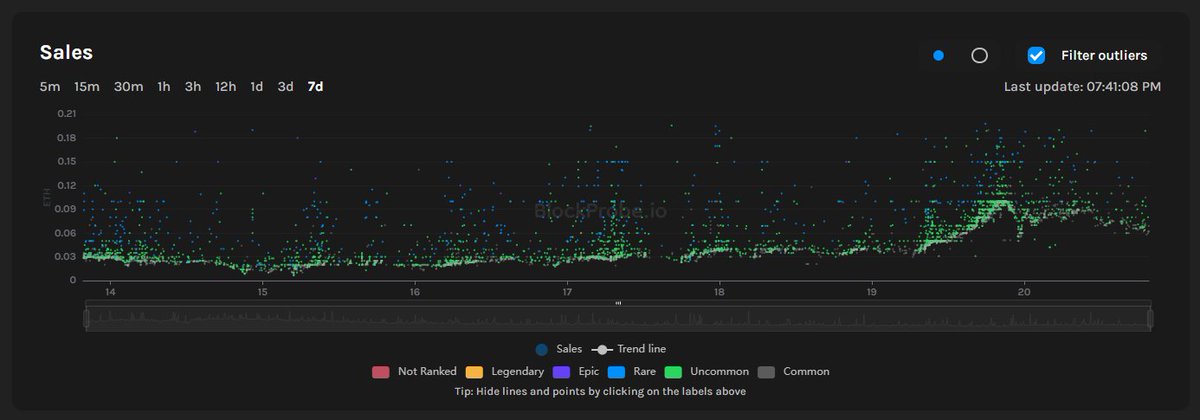Hide Uncommon rarity points

706,371
